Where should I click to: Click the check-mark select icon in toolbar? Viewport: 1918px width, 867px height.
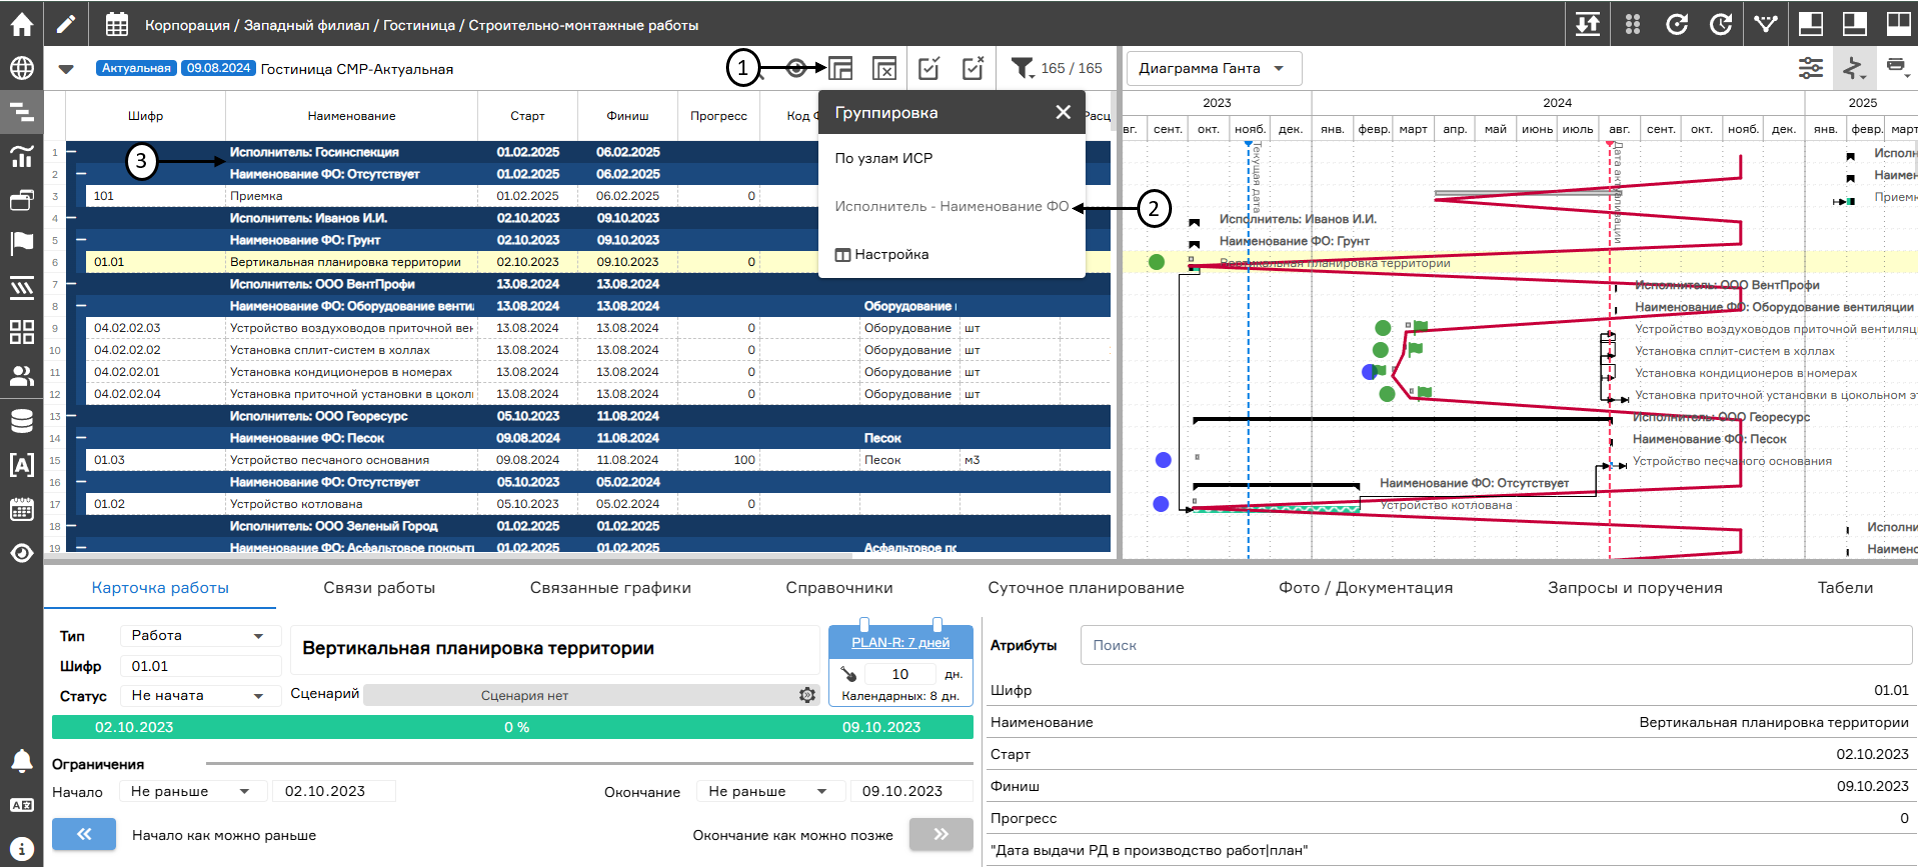pos(929,68)
